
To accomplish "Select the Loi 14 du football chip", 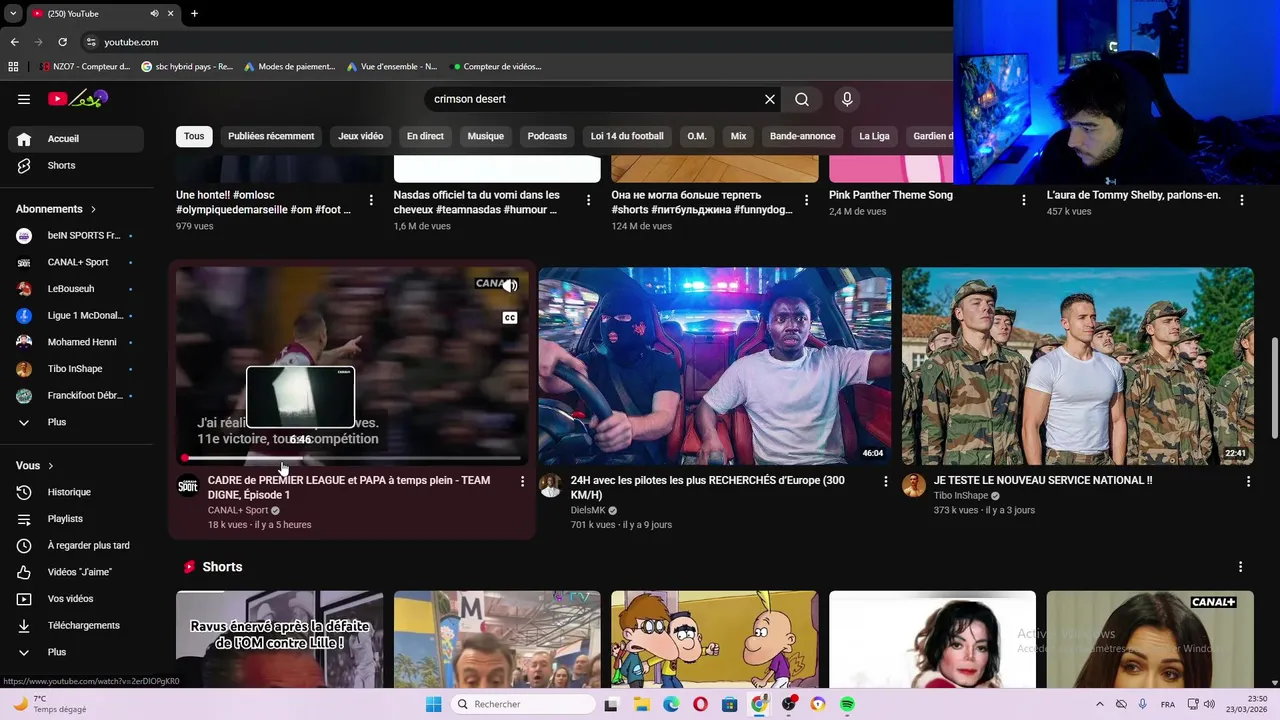I will 627,136.
